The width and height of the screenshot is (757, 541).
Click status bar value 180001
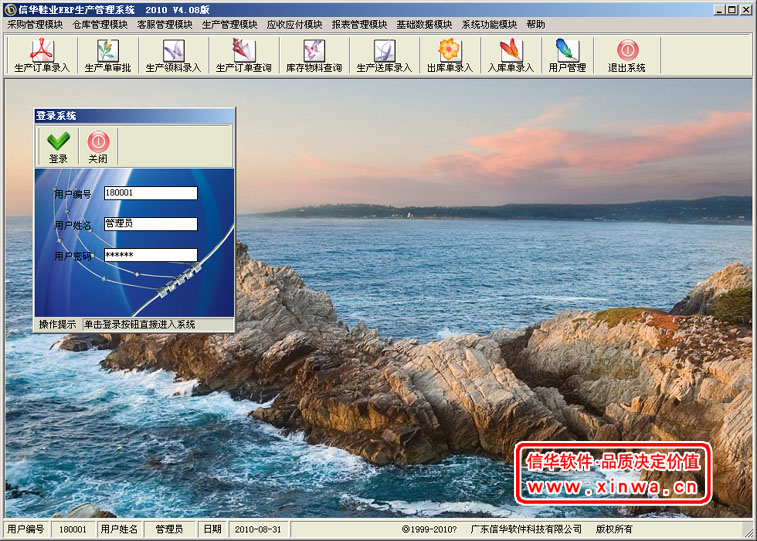coord(73,529)
